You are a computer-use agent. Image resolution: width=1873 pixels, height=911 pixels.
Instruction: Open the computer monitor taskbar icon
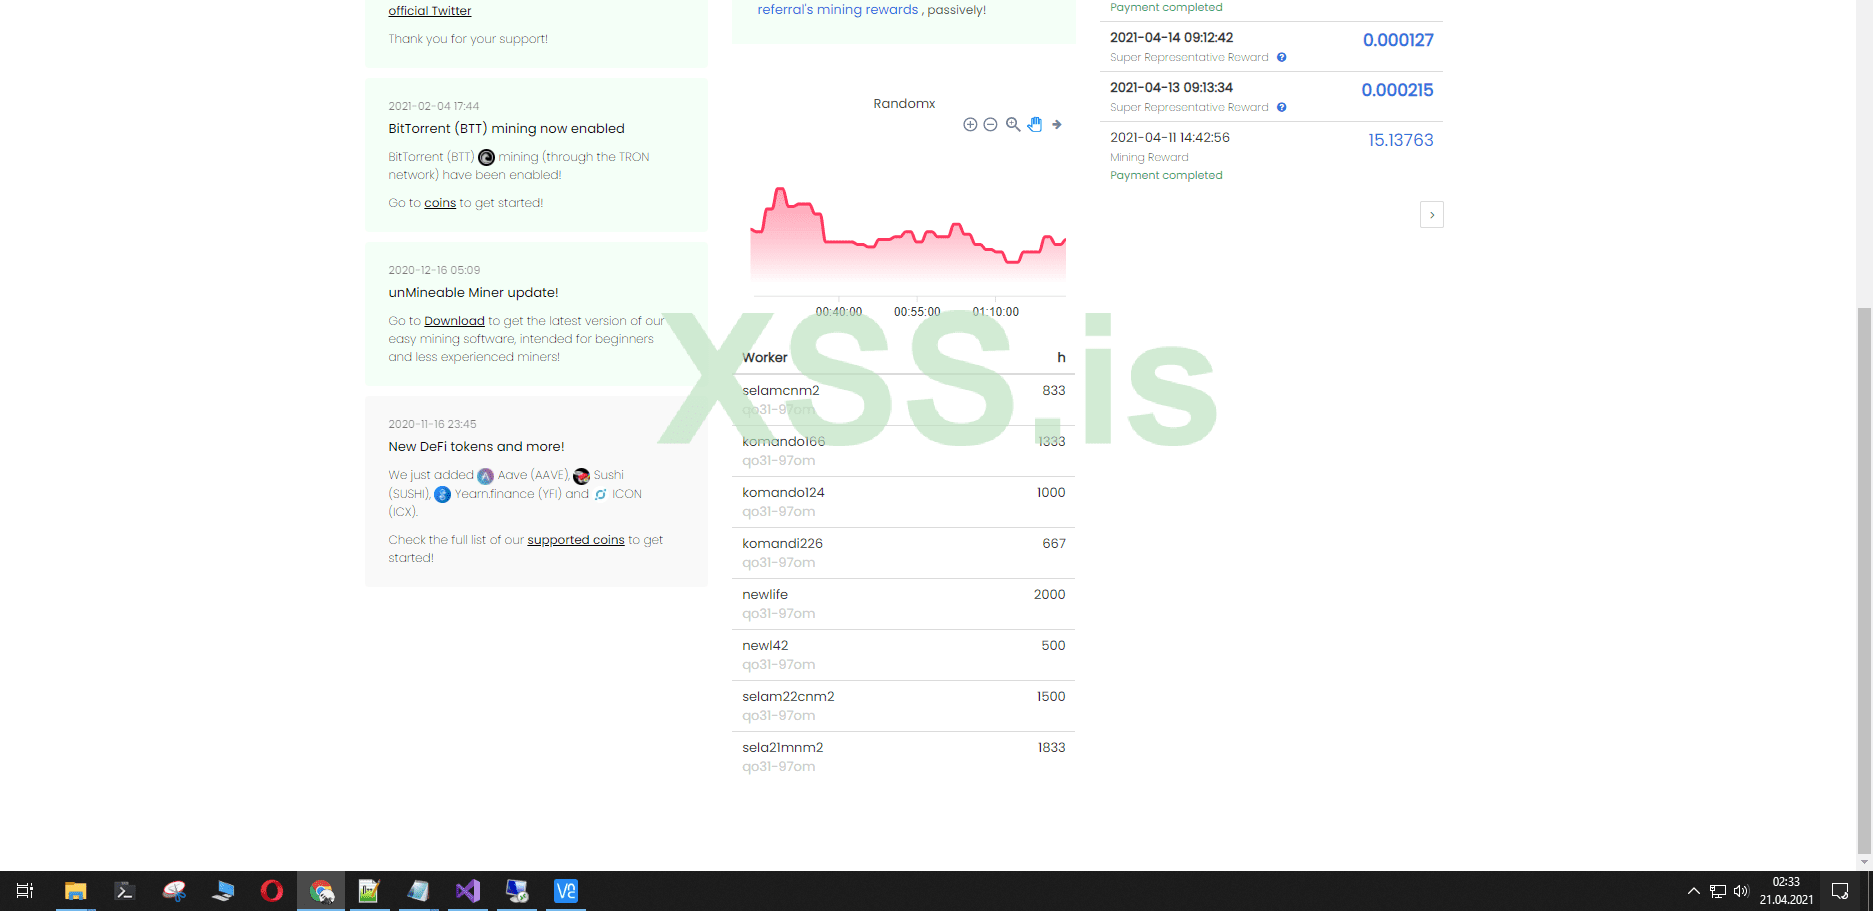pyautogui.click(x=223, y=891)
